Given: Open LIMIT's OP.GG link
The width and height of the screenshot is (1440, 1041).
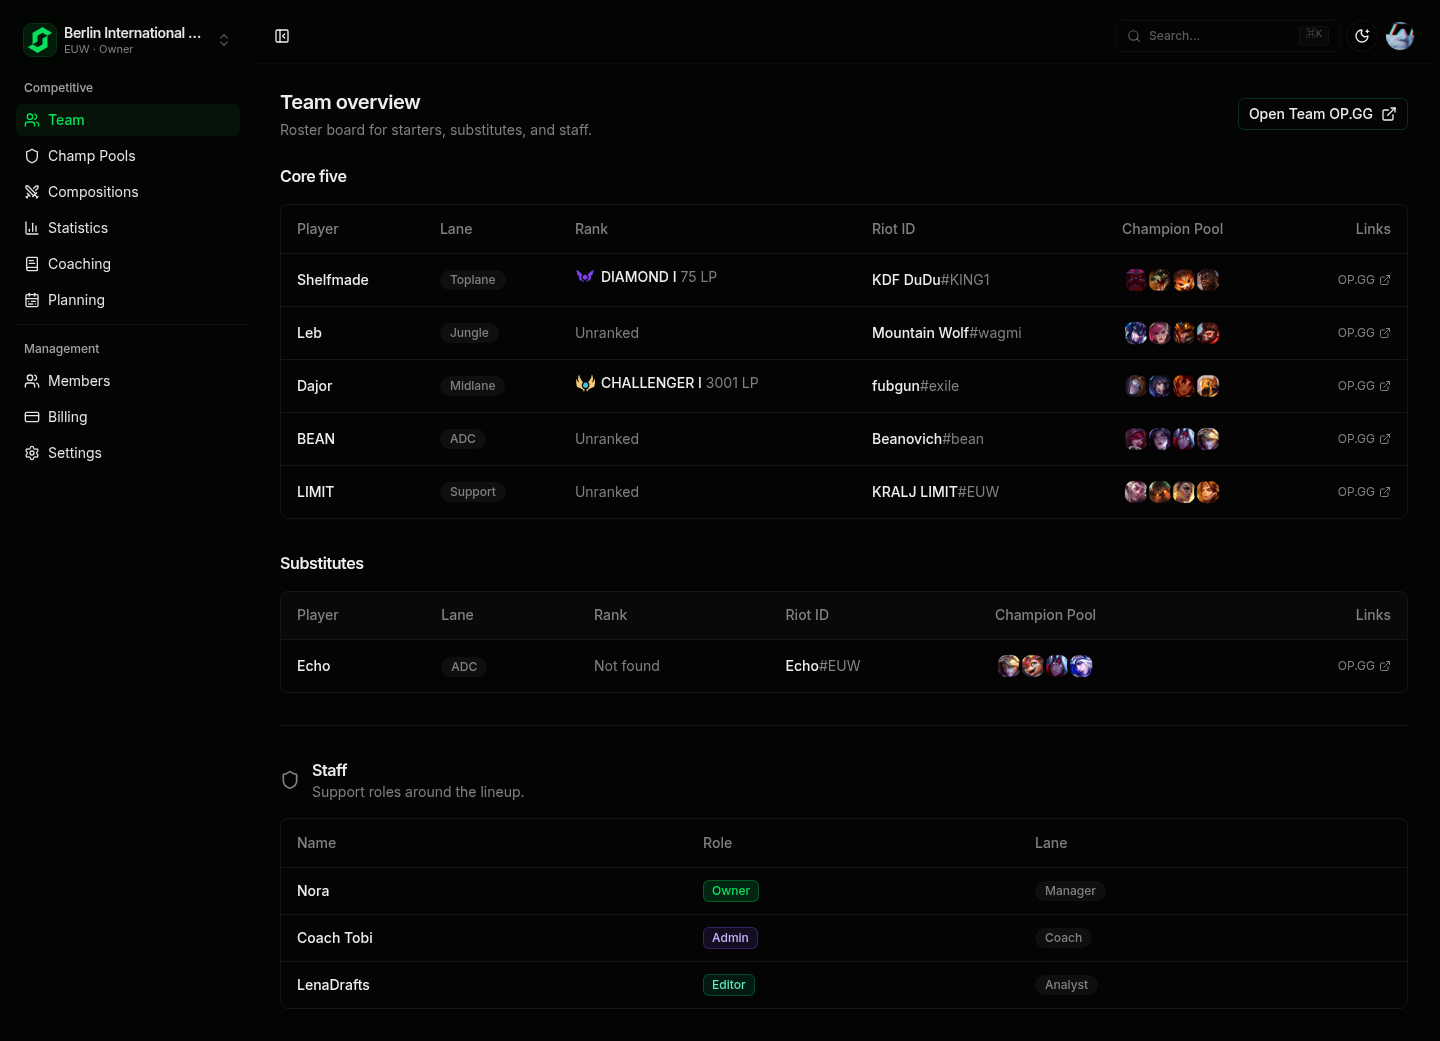Looking at the screenshot, I should click(1364, 492).
